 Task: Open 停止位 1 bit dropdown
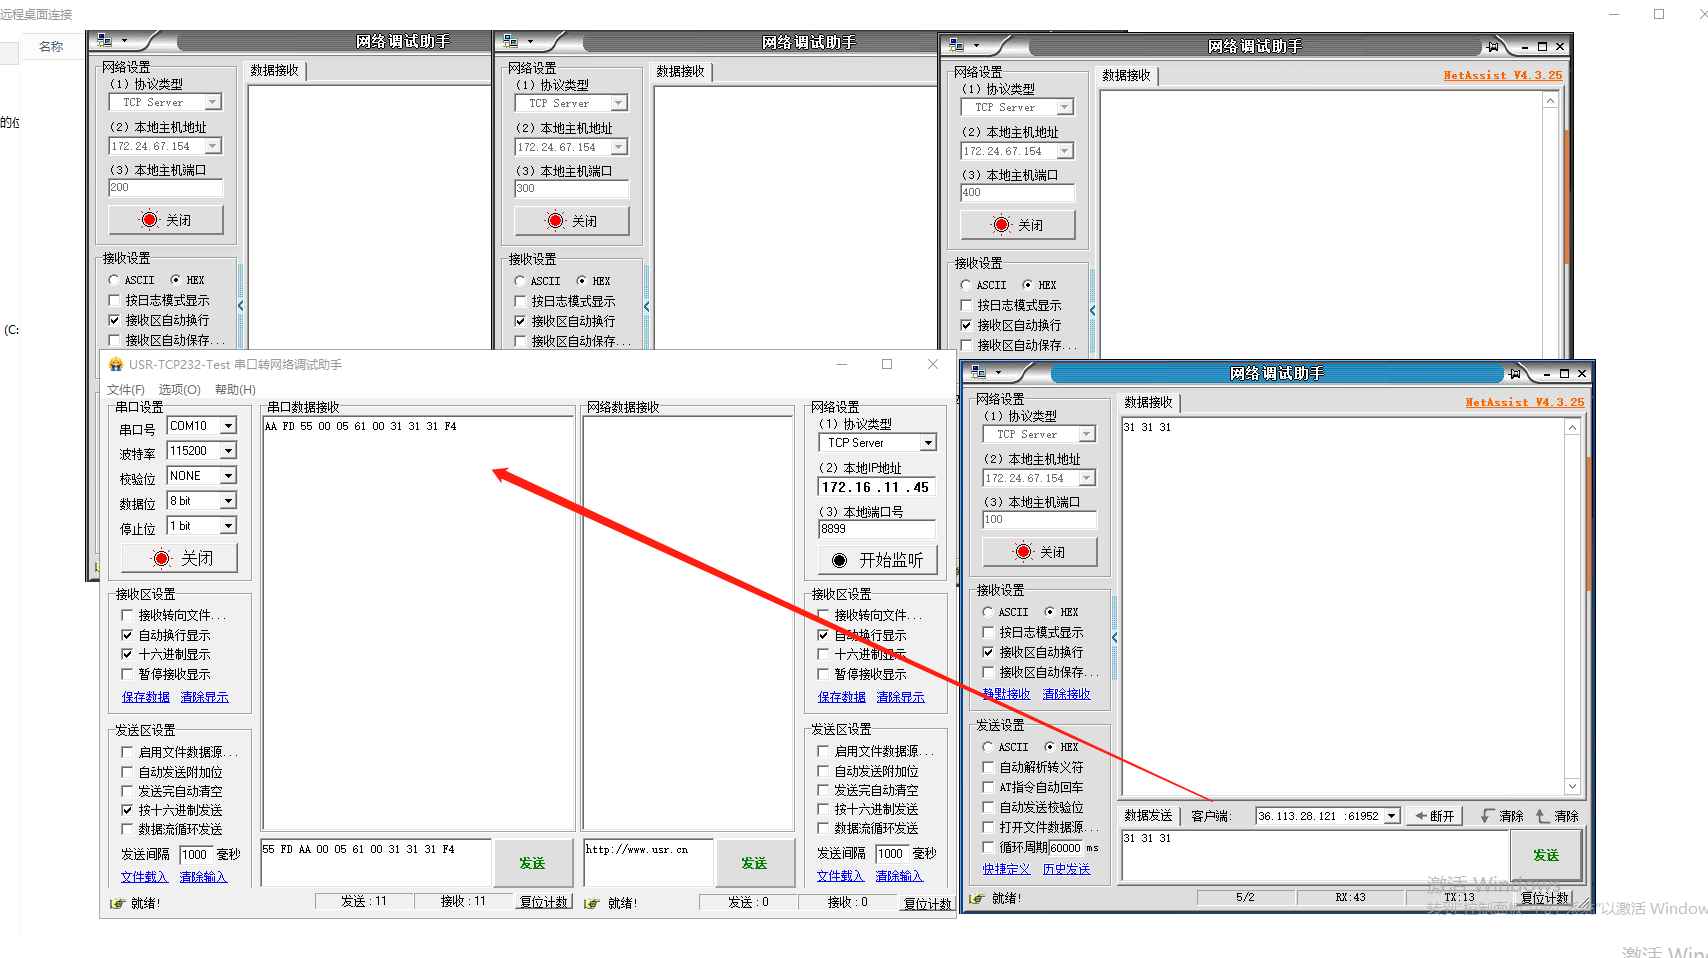[228, 526]
